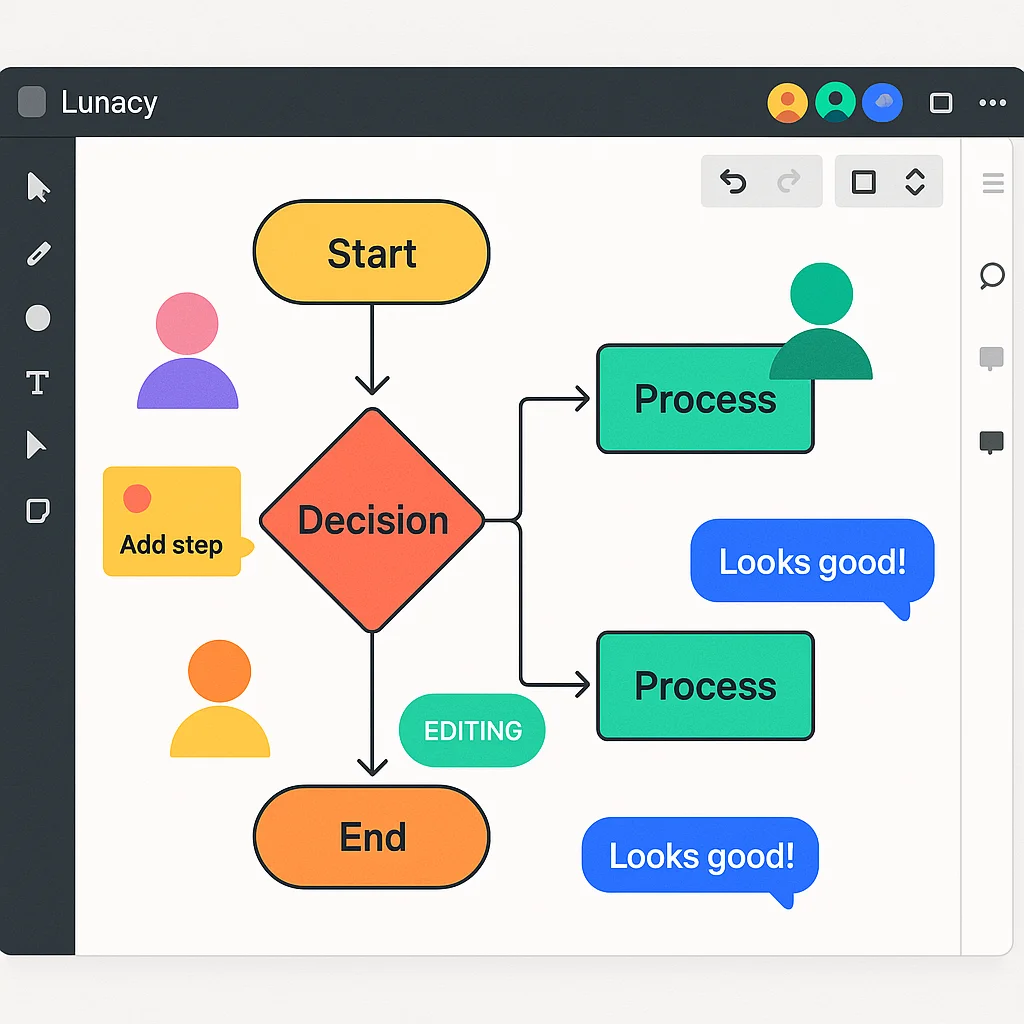Open the light comment bubble icon on right sidebar
1024x1024 pixels.
pos(991,359)
